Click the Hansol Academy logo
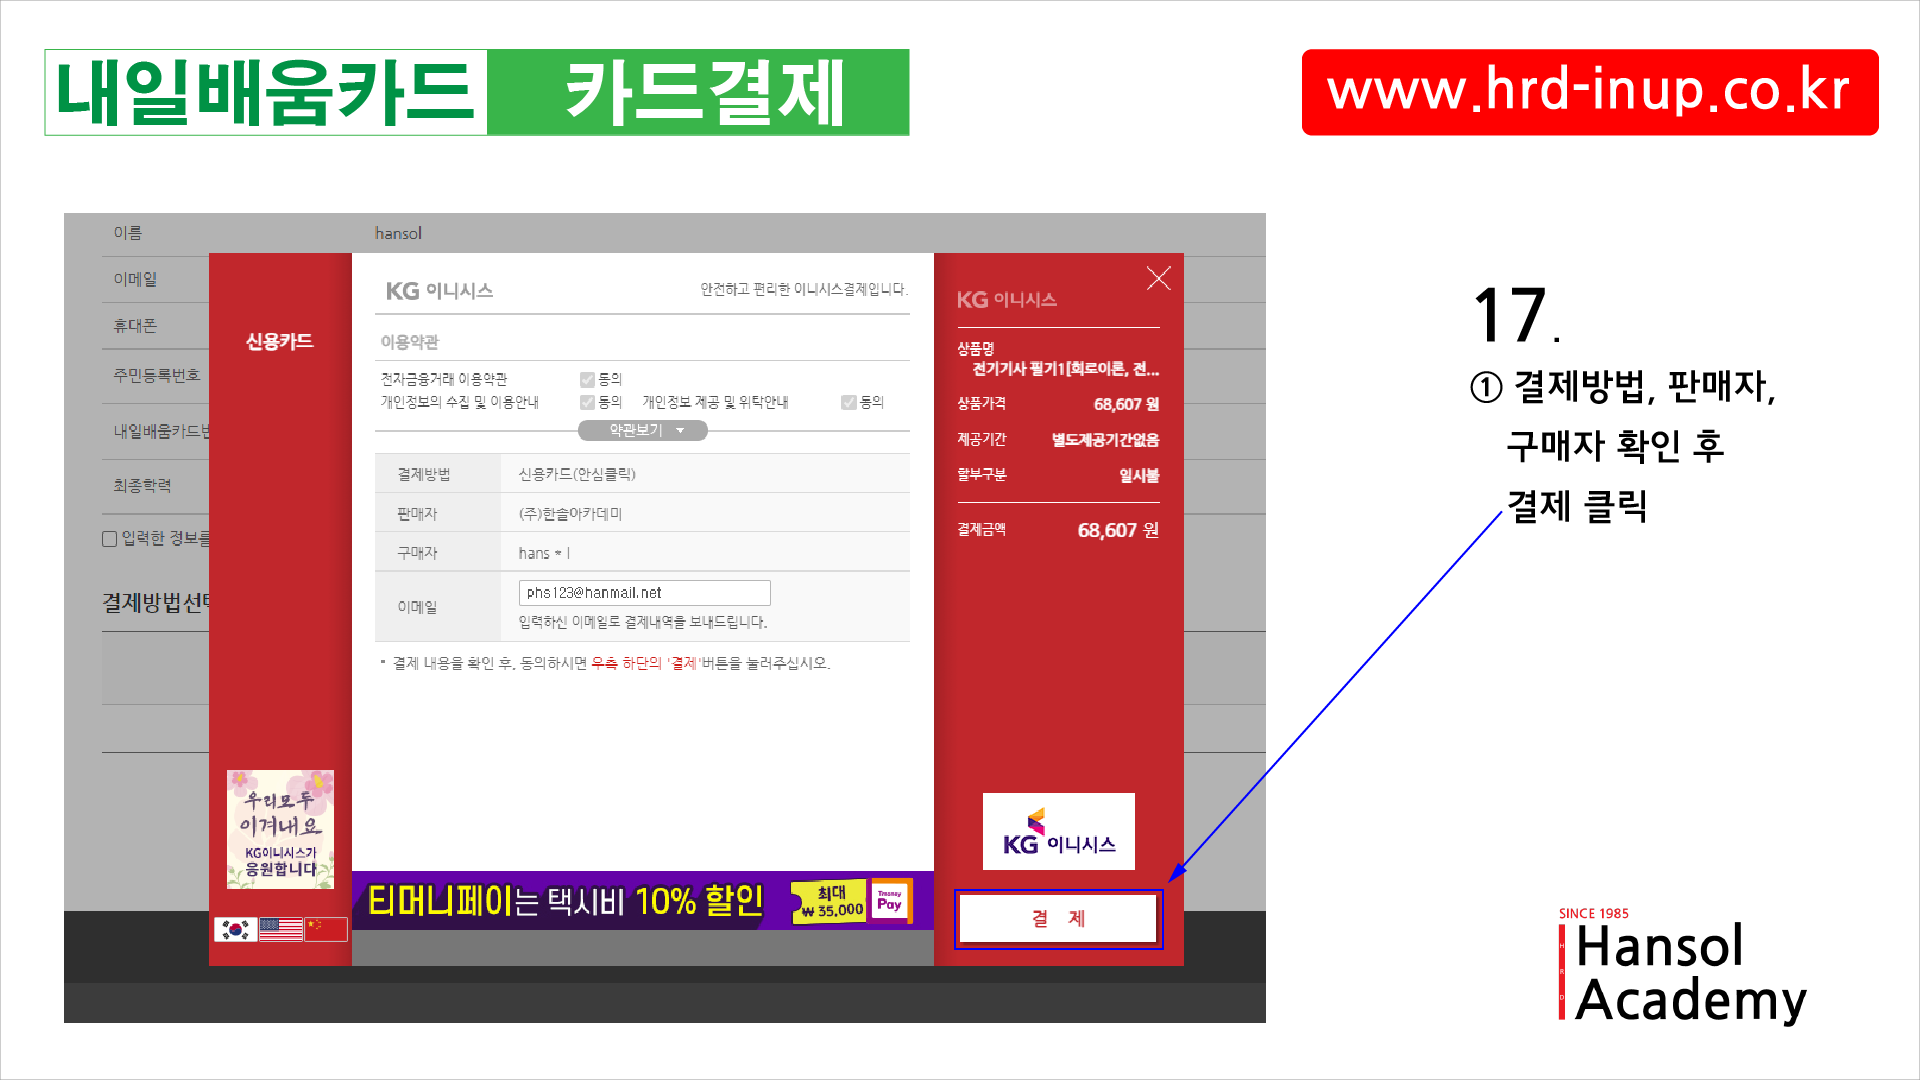The image size is (1920, 1080). click(1683, 968)
